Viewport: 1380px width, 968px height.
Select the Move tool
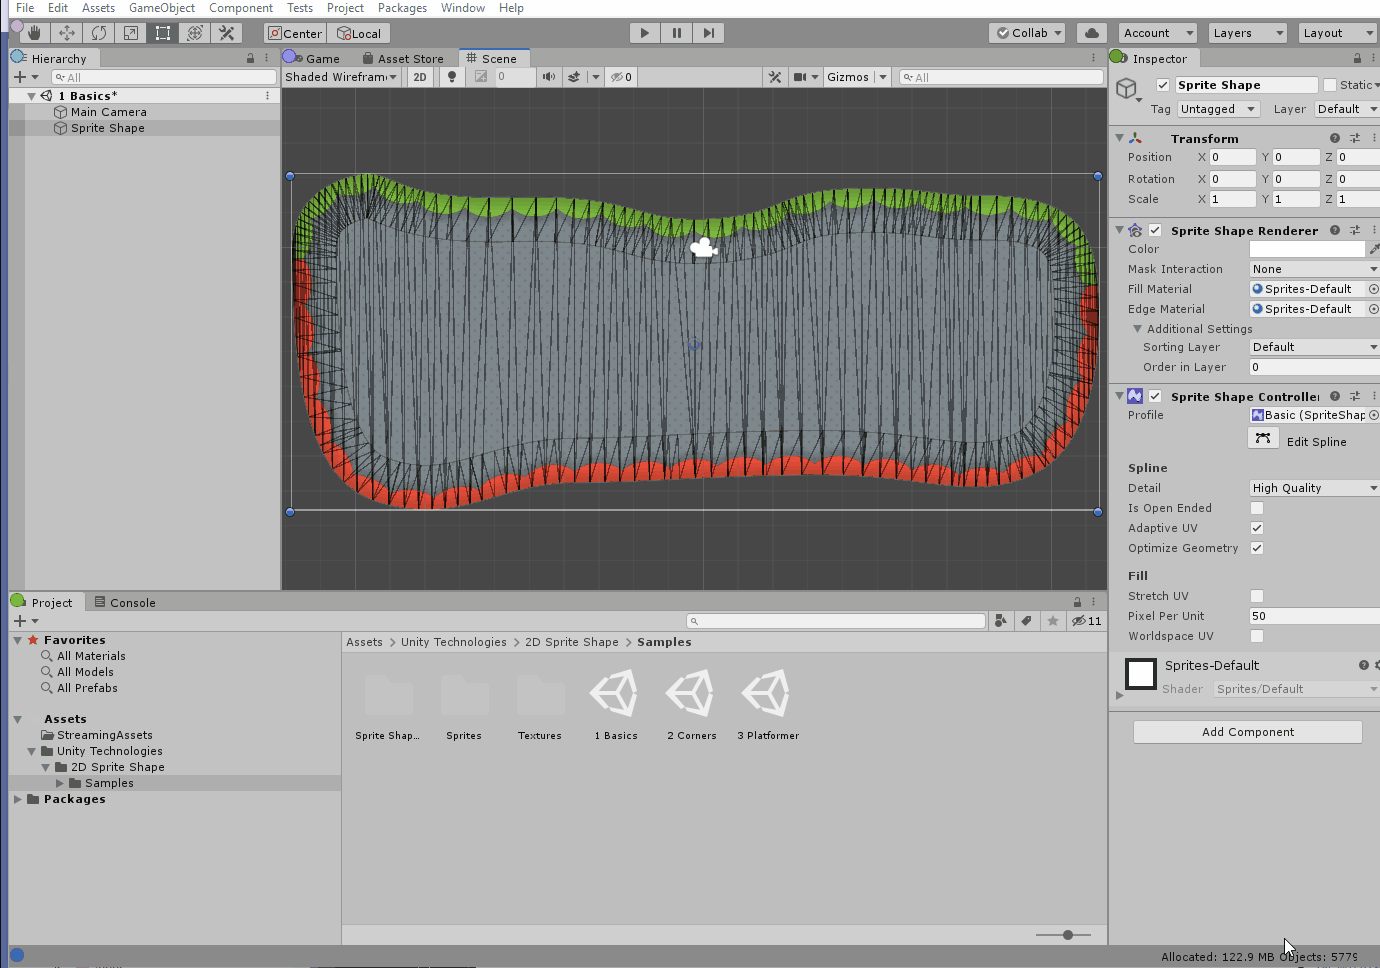(x=66, y=32)
